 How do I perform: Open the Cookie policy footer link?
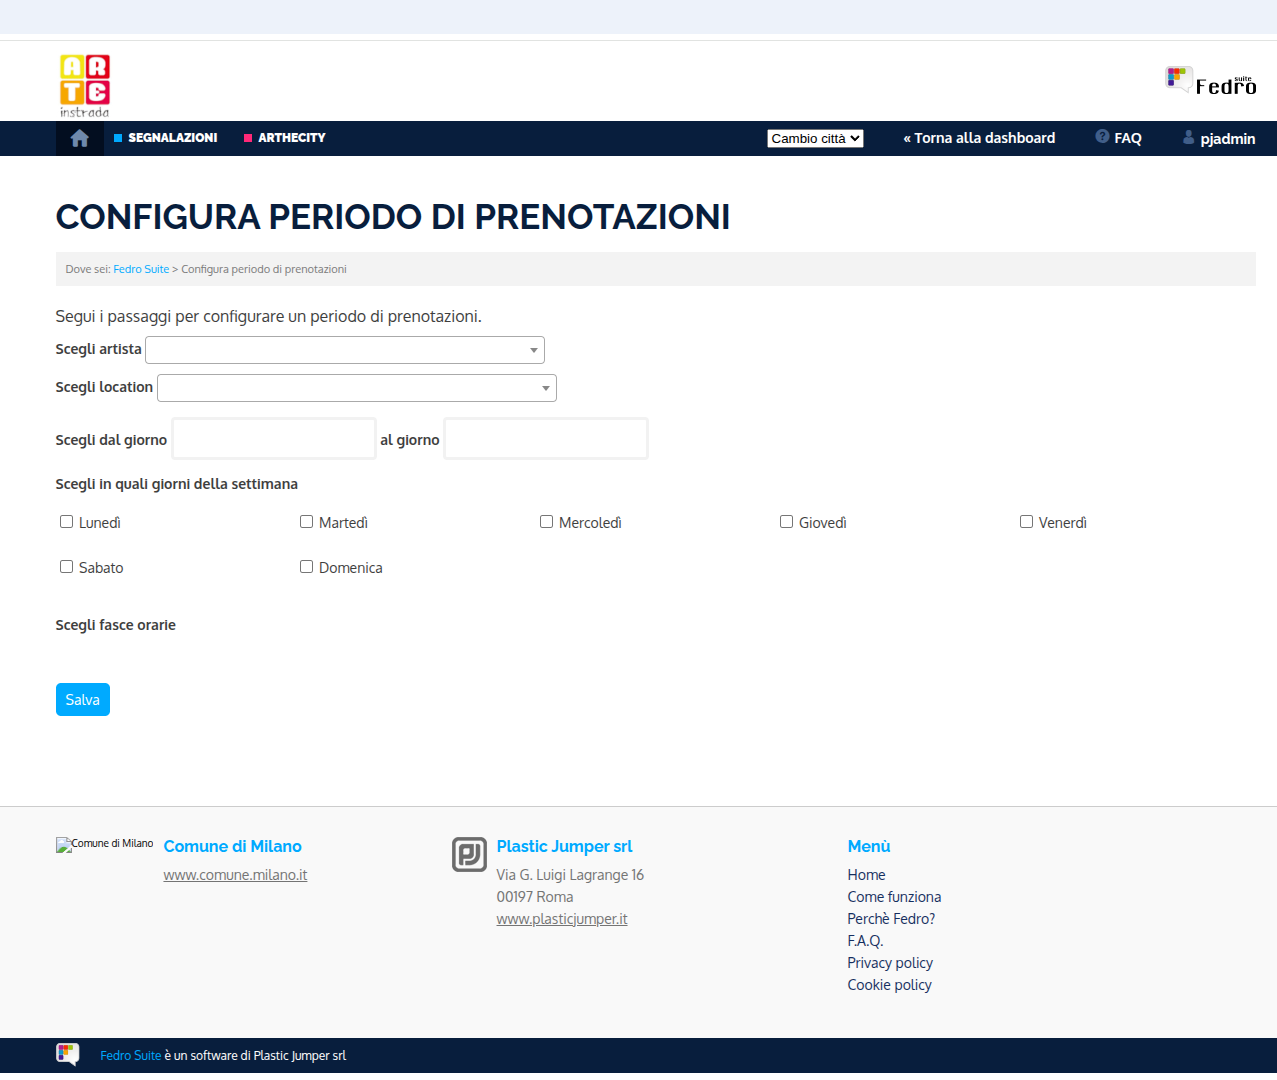(x=889, y=985)
